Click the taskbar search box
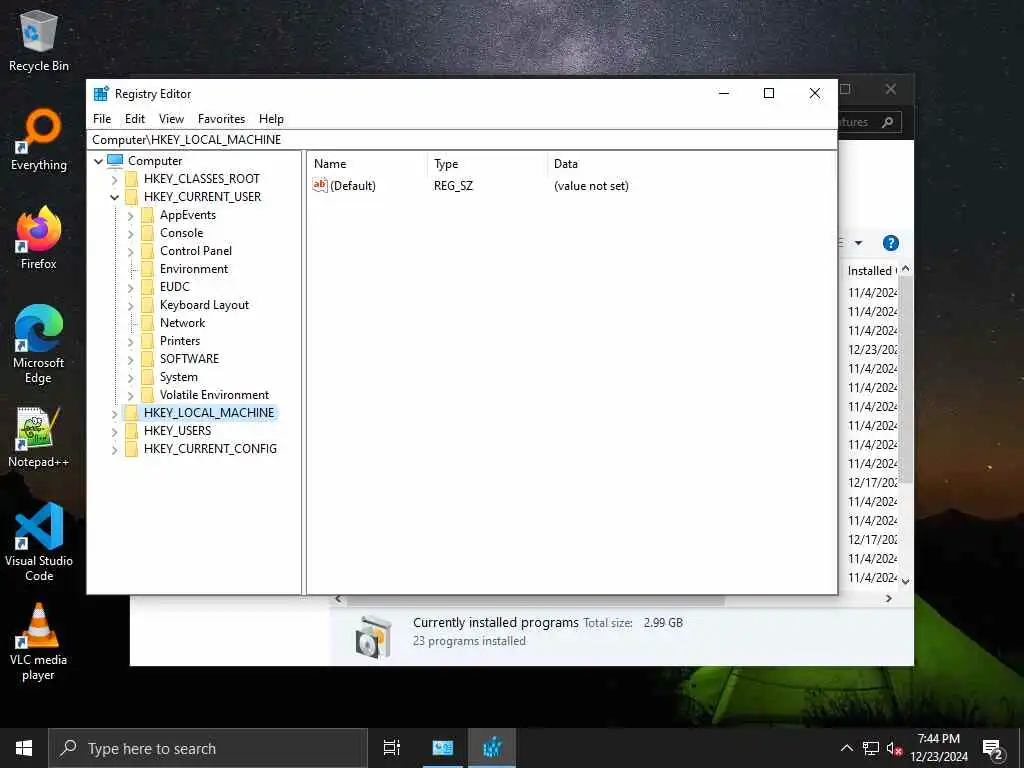Screen dimensions: 1024x768 click(x=208, y=748)
